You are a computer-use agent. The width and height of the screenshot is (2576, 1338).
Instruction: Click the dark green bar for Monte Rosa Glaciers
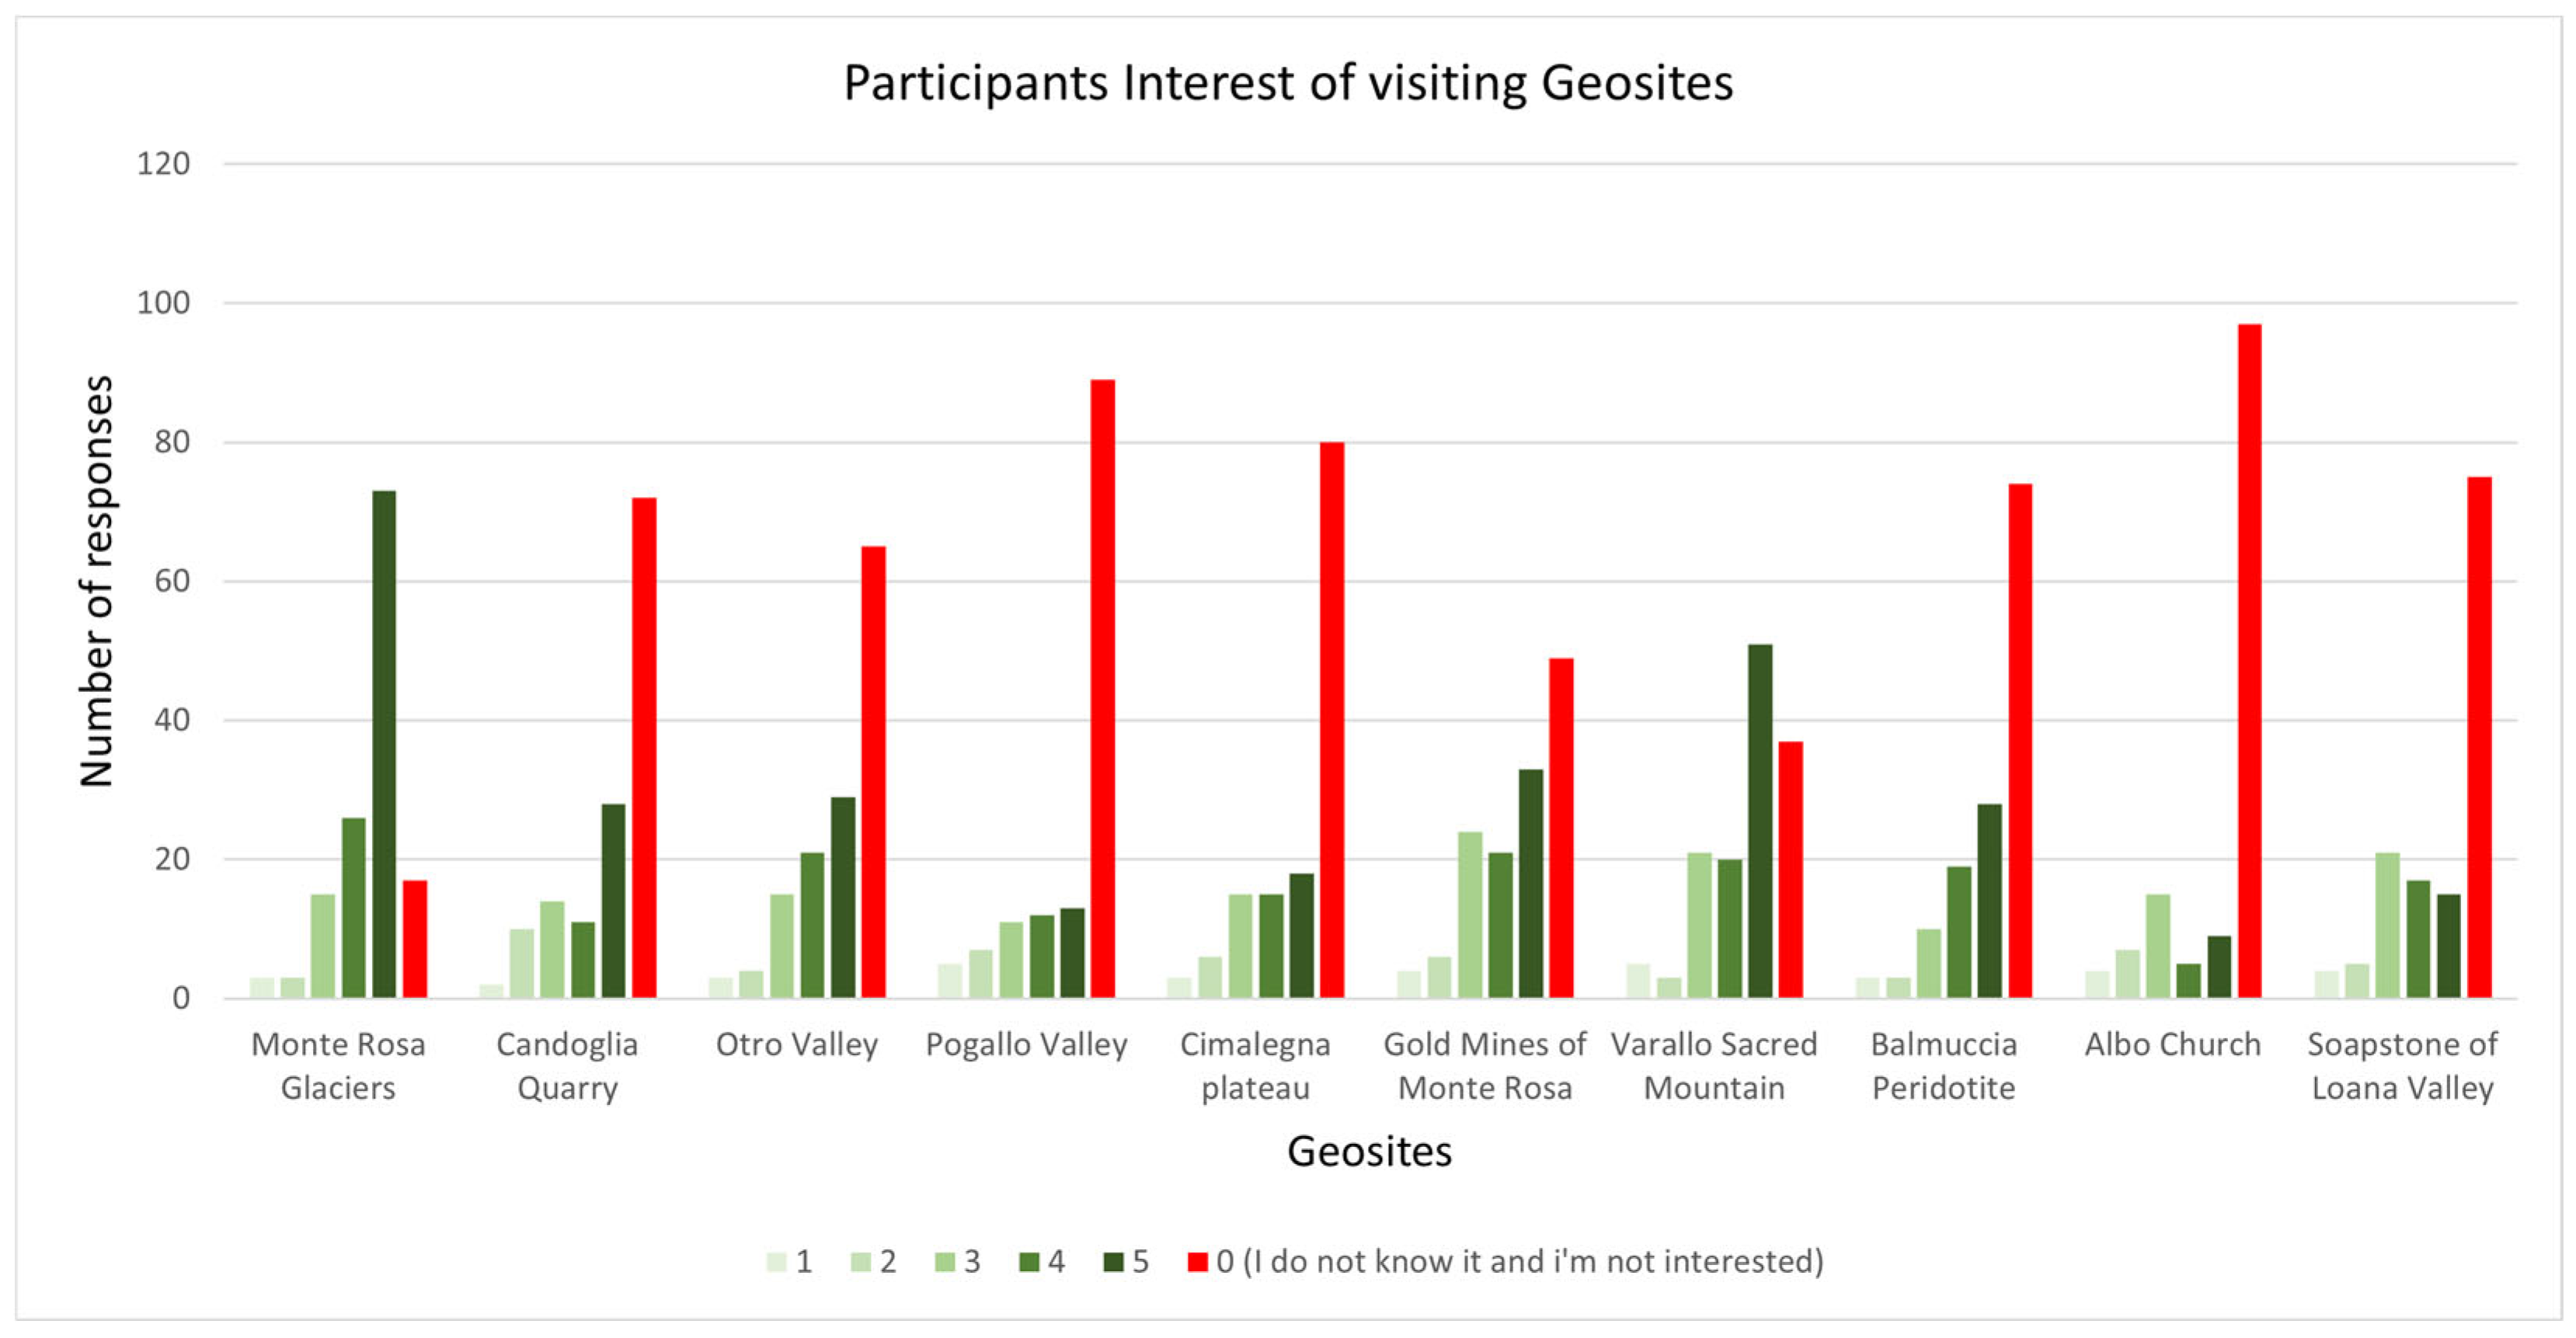pos(384,744)
